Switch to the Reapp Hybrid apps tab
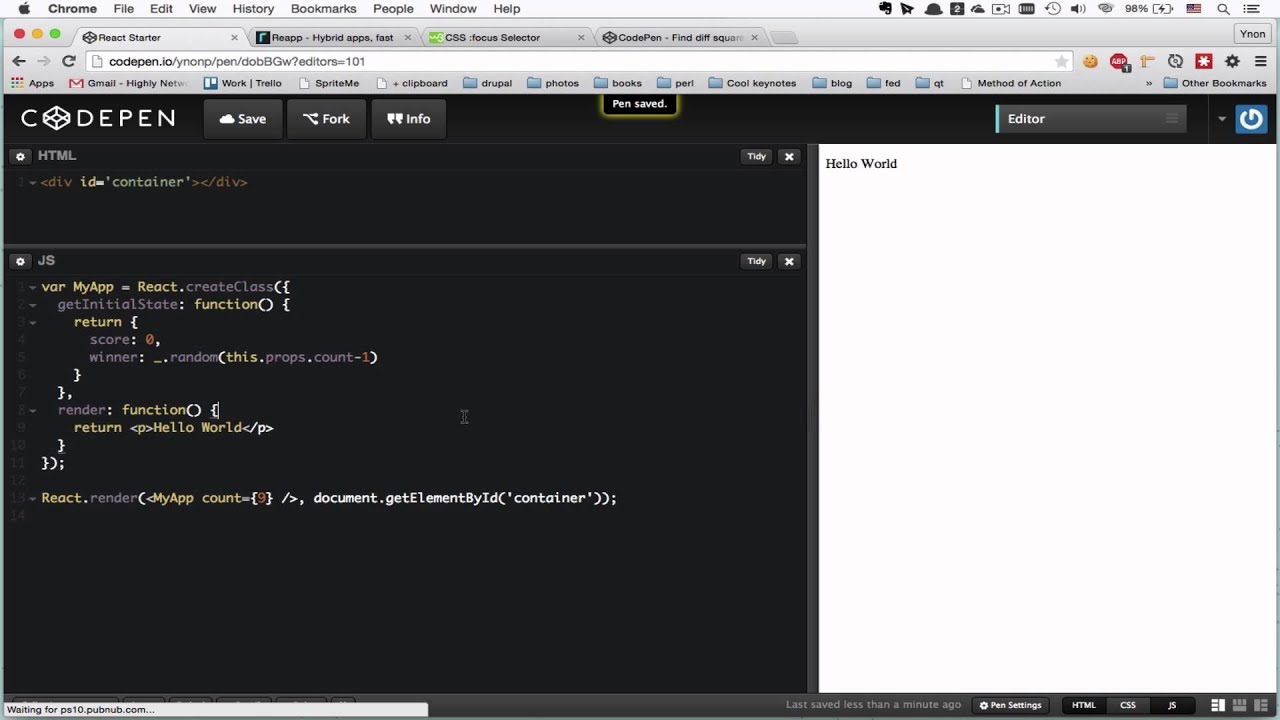Screen dimensions: 1280x720 (332, 38)
